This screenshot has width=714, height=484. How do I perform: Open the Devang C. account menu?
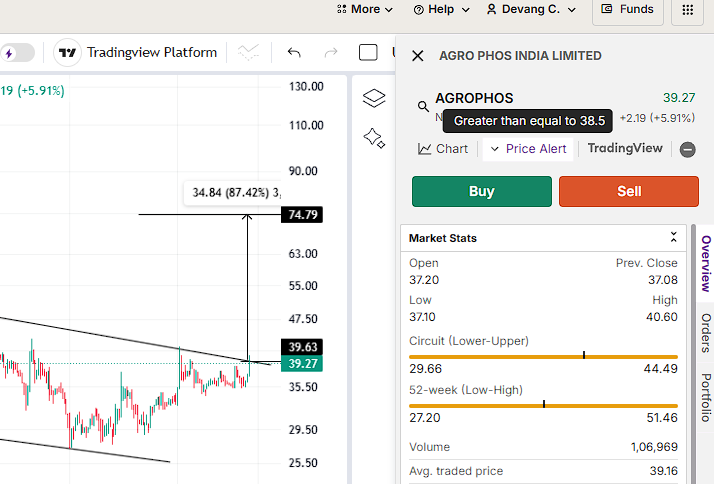tap(532, 10)
